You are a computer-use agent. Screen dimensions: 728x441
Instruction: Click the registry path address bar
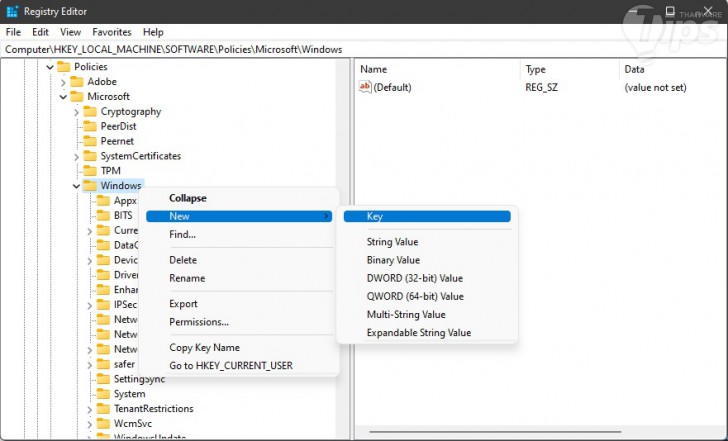[x=364, y=50]
